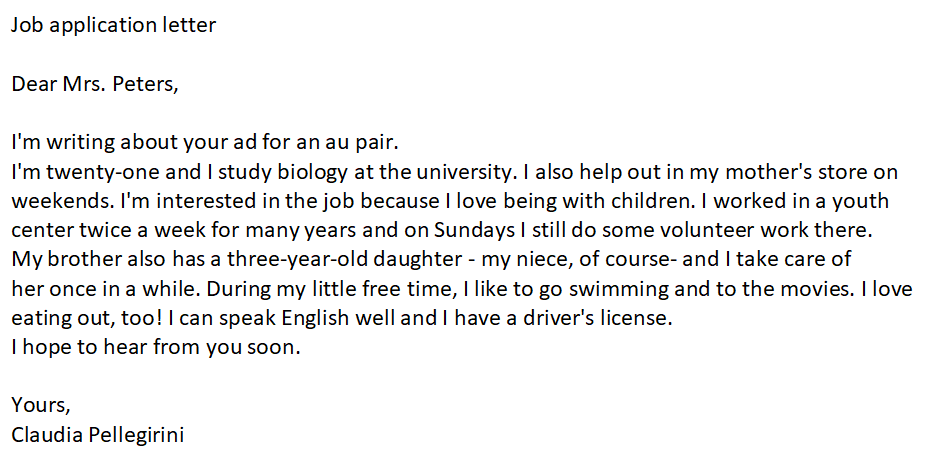Click the word 'children'
Image resolution: width=941 pixels, height=459 pixels.
coord(646,202)
